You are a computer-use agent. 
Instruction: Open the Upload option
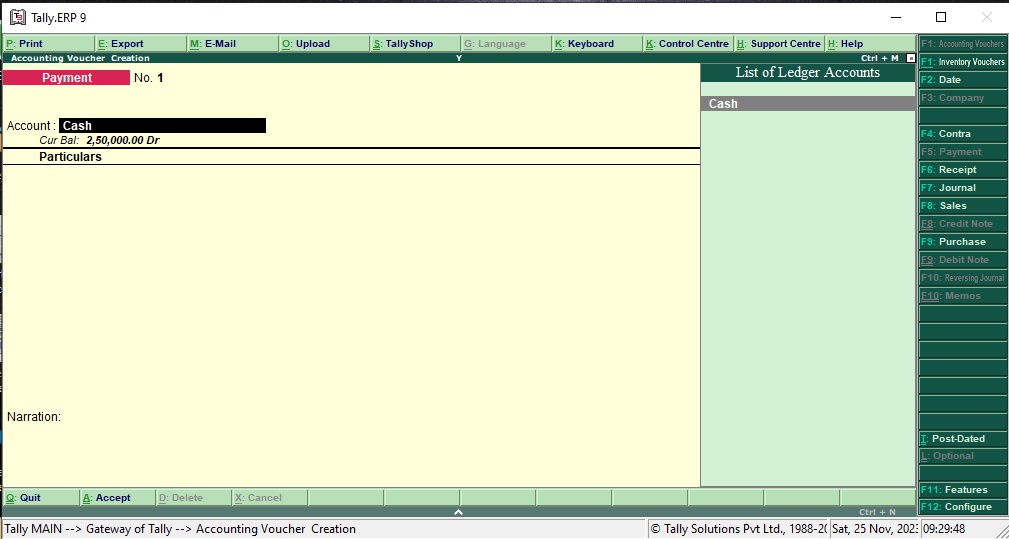[x=324, y=44]
